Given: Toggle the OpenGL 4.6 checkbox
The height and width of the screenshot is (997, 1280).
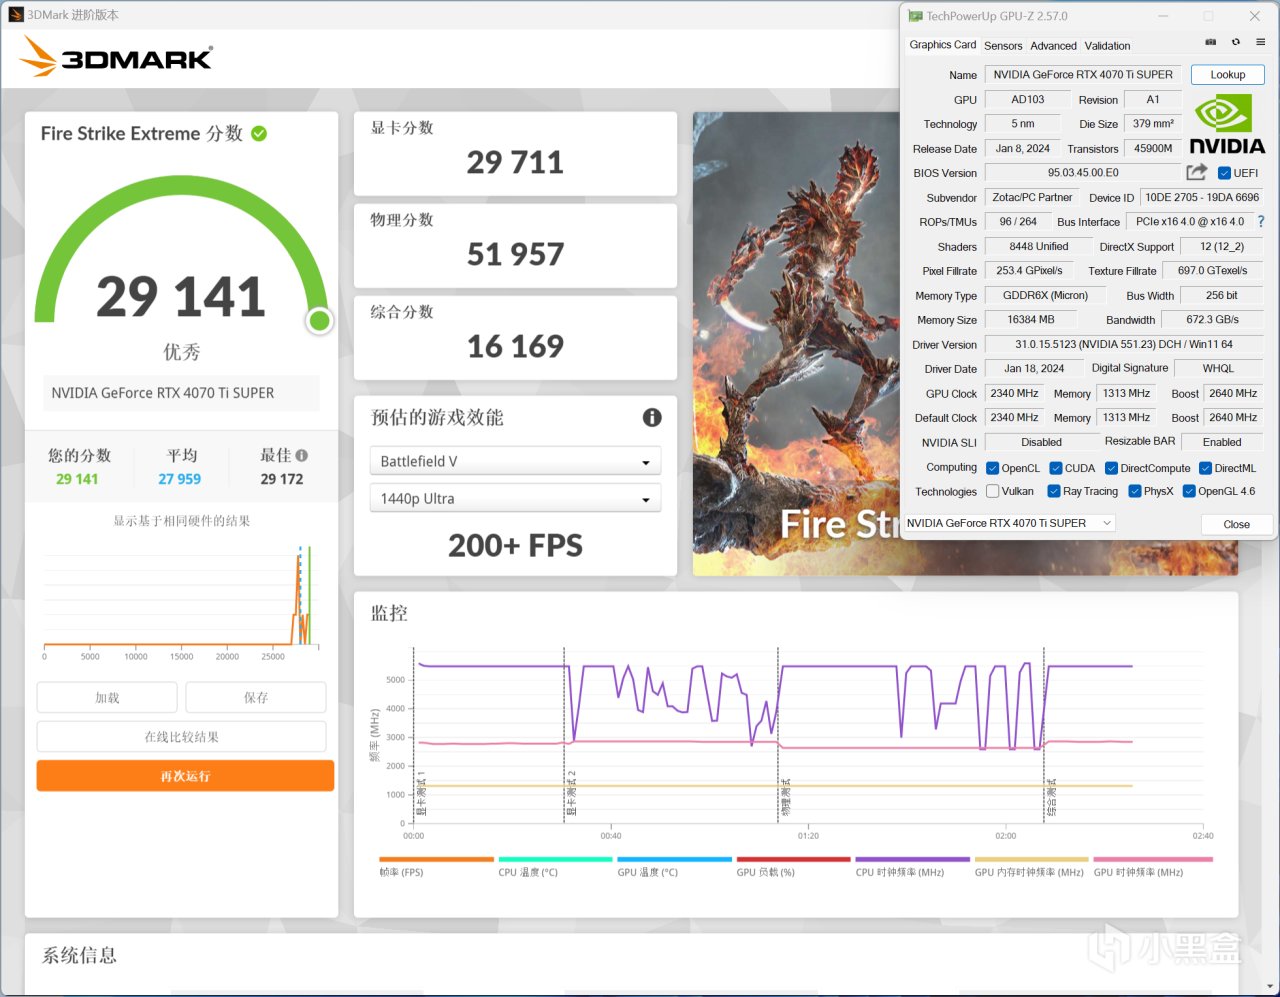Looking at the screenshot, I should (x=1189, y=491).
